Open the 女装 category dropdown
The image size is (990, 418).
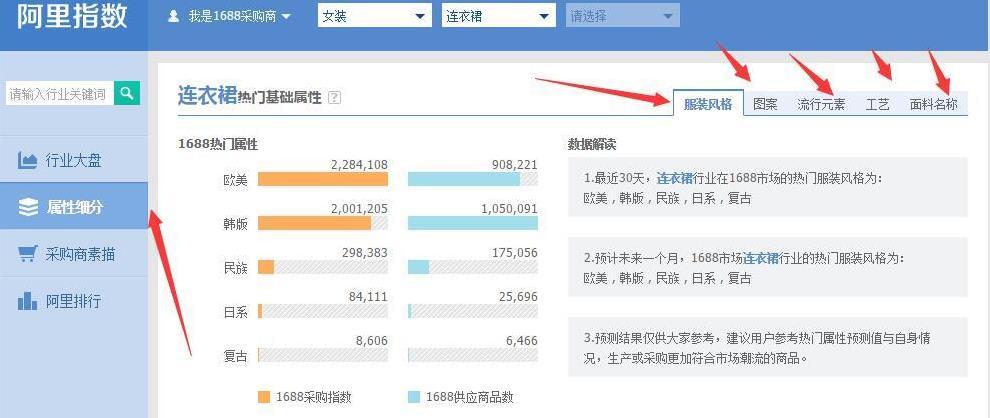tap(374, 16)
